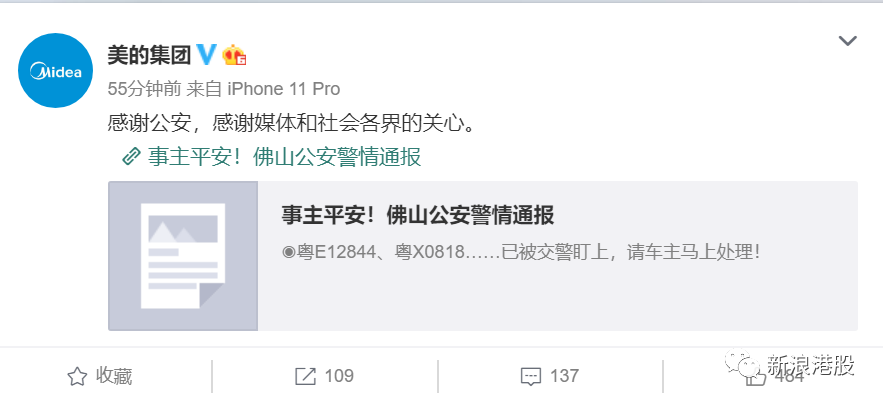Open the green 事主平安！佛山公安警情通报 link
The image size is (883, 404).
284,157
